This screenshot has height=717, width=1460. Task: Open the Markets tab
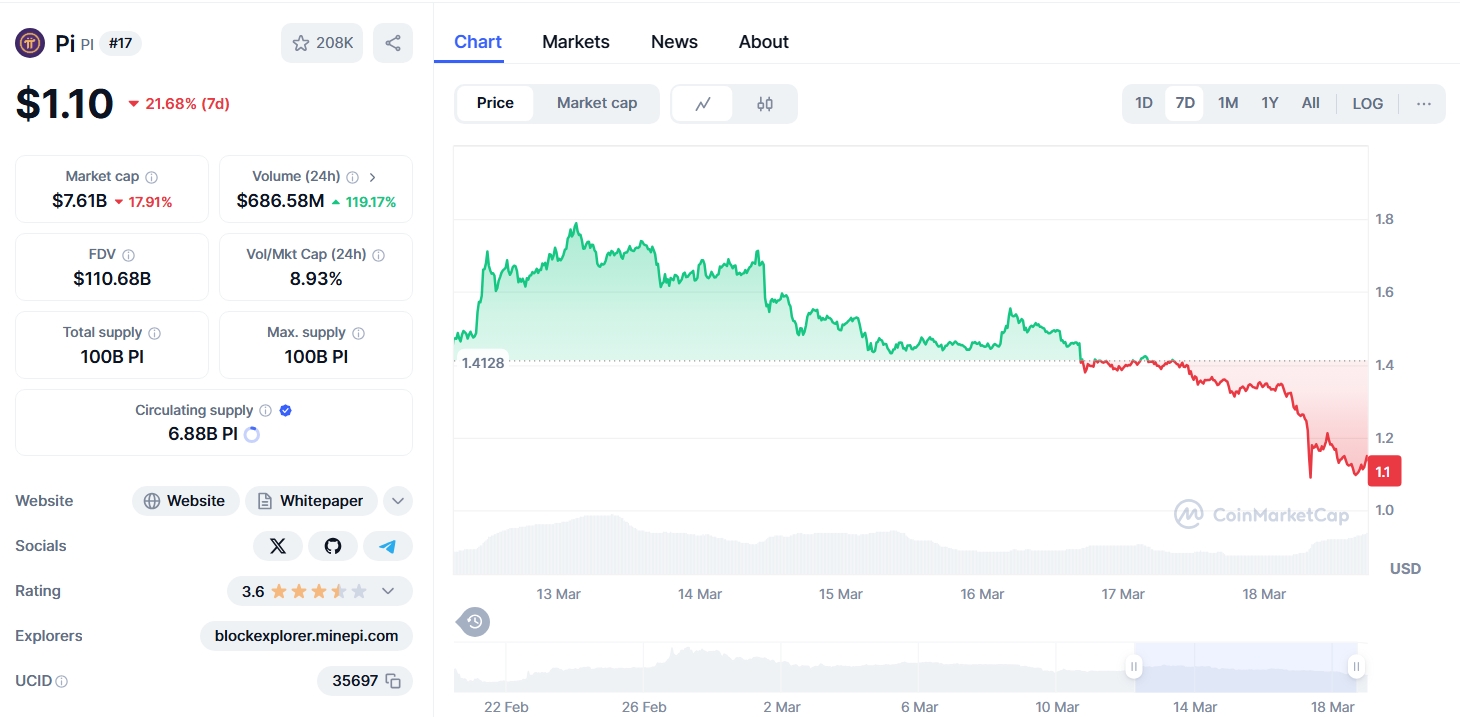pyautogui.click(x=576, y=42)
